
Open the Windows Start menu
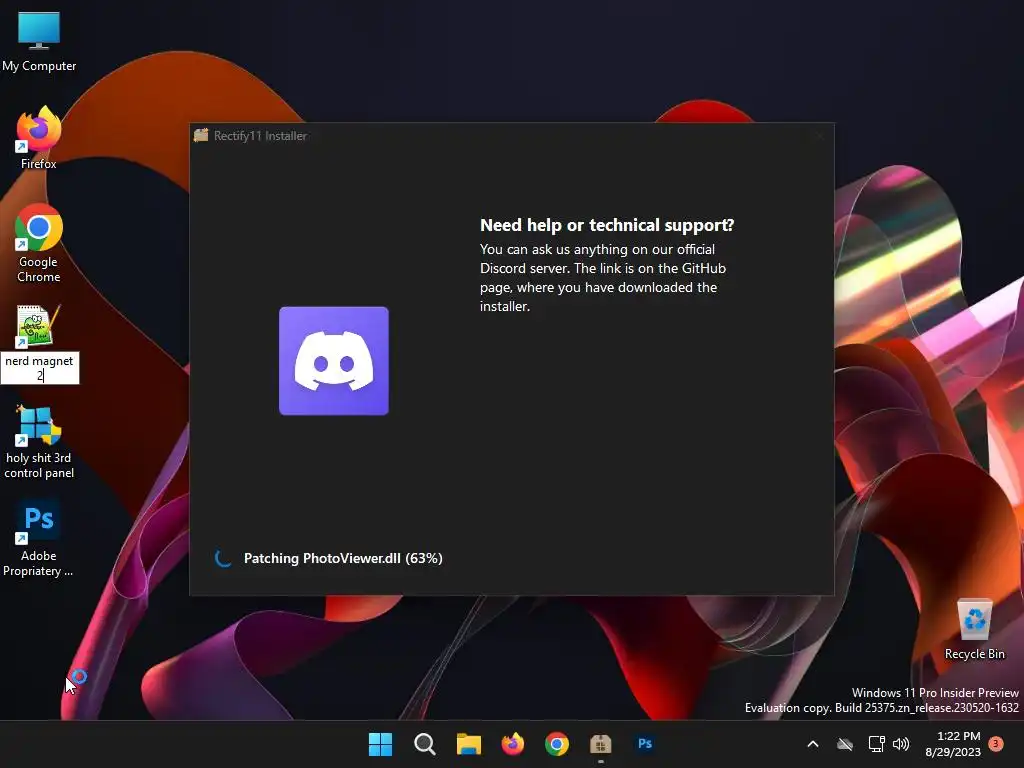tap(380, 744)
